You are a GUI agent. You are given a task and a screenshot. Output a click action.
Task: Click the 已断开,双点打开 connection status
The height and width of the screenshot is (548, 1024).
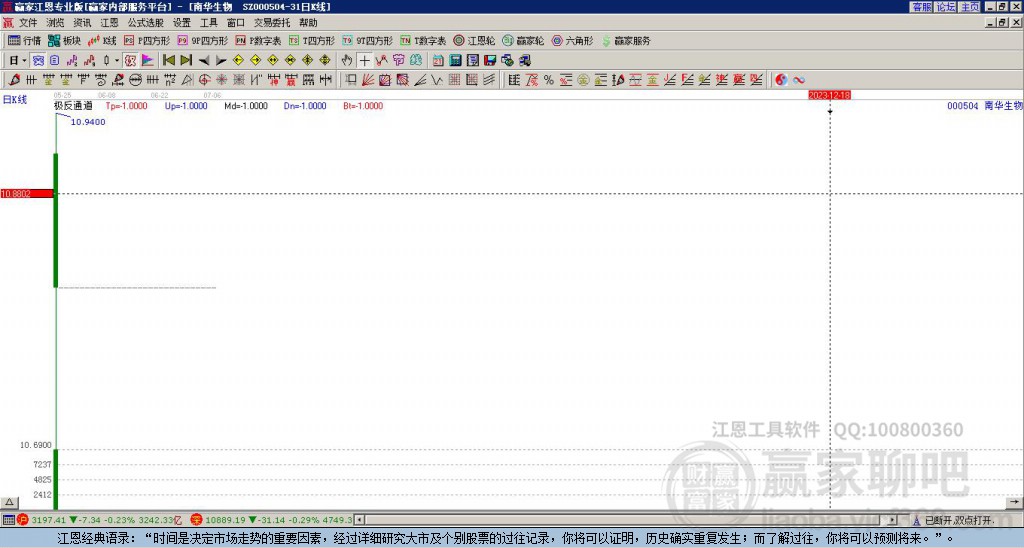click(x=958, y=521)
